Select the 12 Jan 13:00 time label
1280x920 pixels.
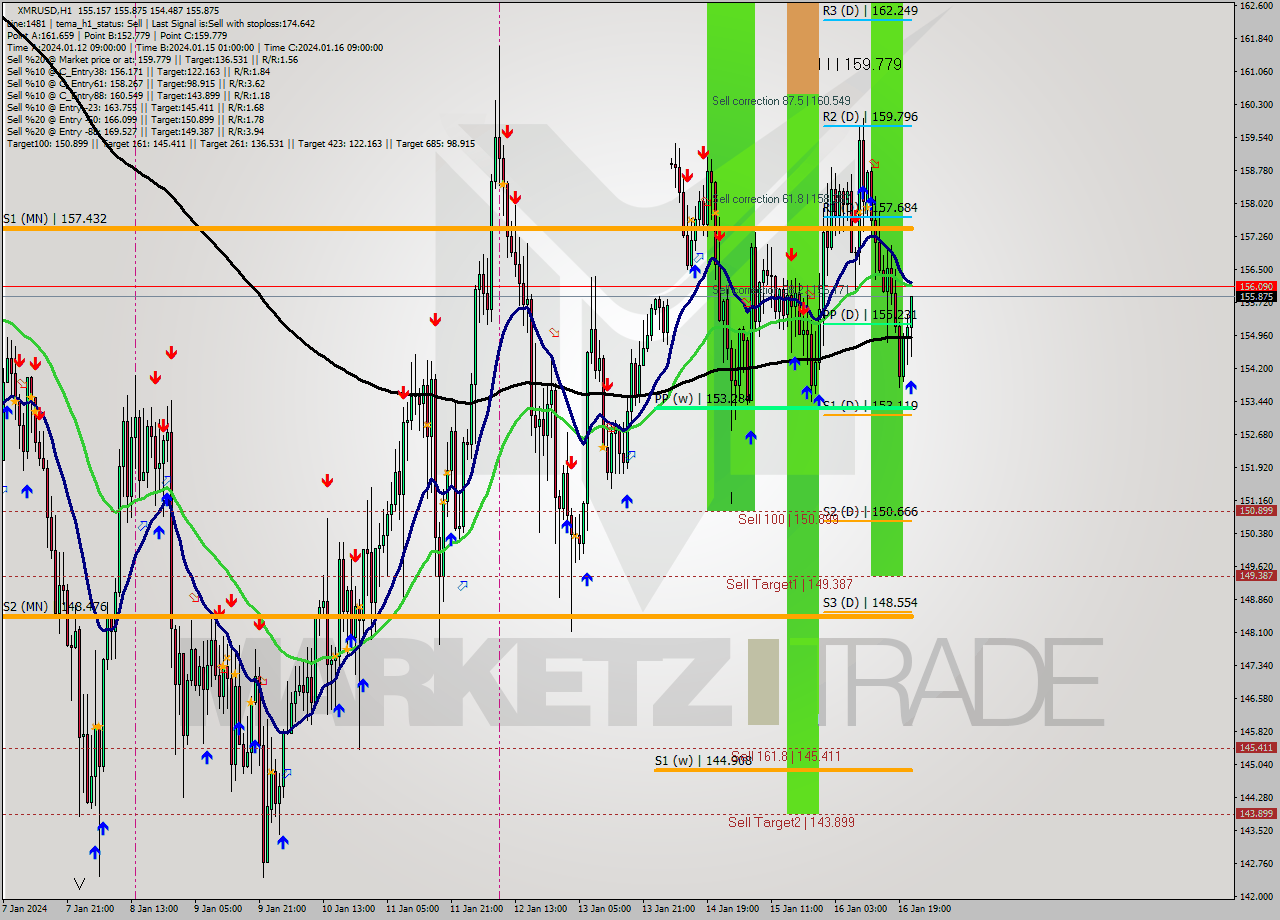[x=540, y=909]
